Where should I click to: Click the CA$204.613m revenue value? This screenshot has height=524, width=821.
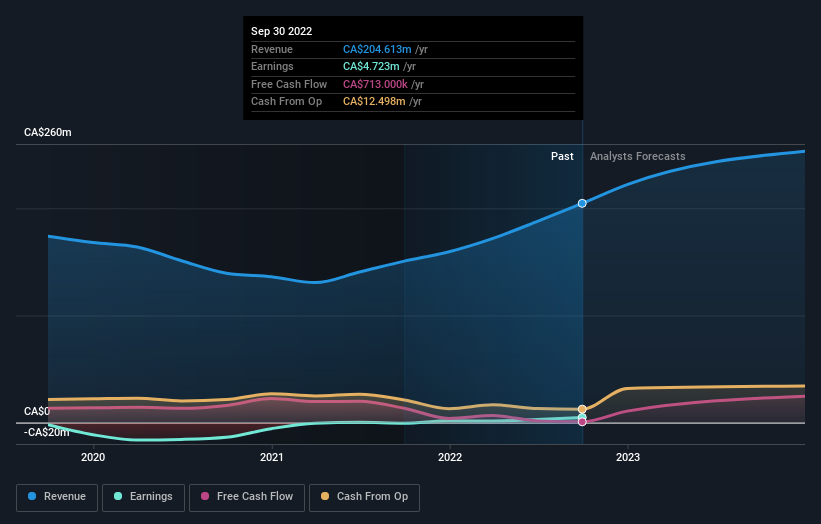[x=377, y=49]
